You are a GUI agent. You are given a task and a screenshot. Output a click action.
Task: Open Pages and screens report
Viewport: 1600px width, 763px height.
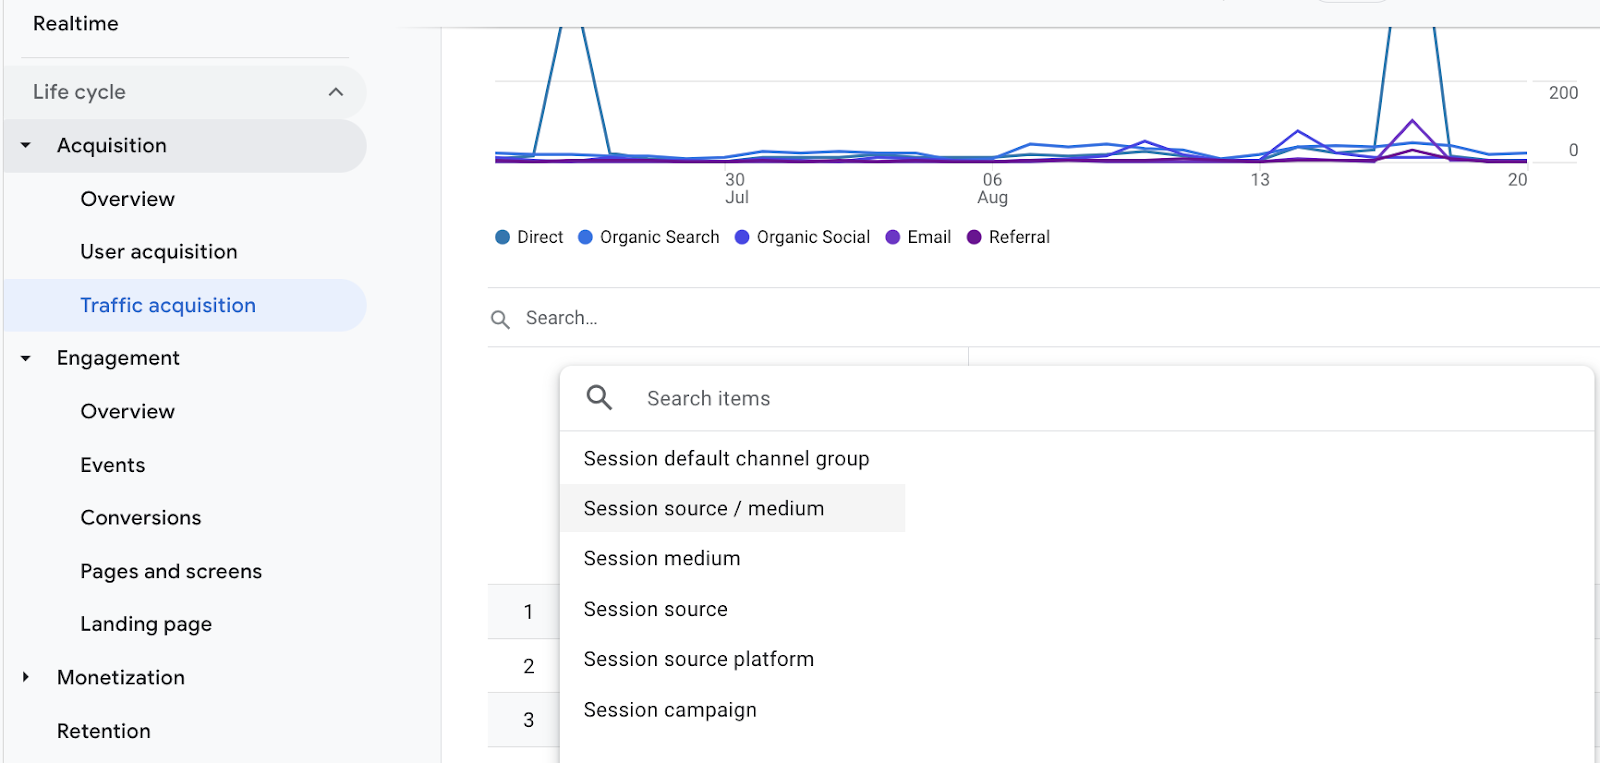coord(171,571)
